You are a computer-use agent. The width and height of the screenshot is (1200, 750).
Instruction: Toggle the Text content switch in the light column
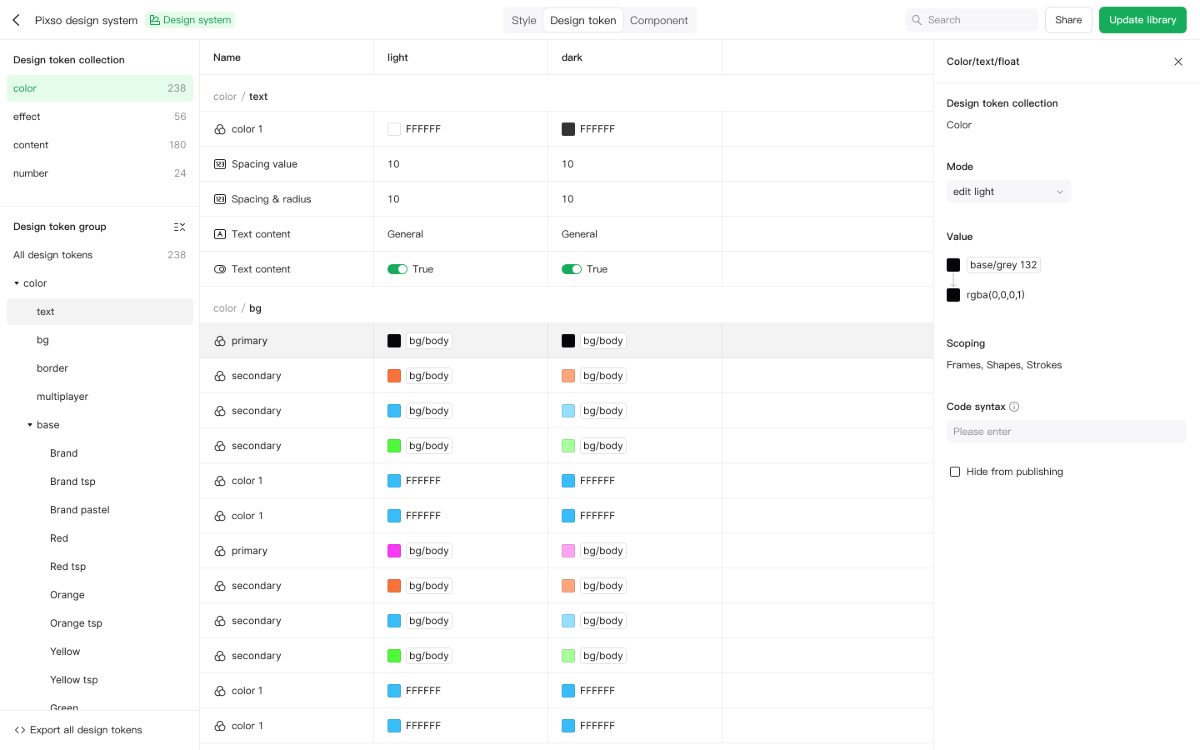397,269
